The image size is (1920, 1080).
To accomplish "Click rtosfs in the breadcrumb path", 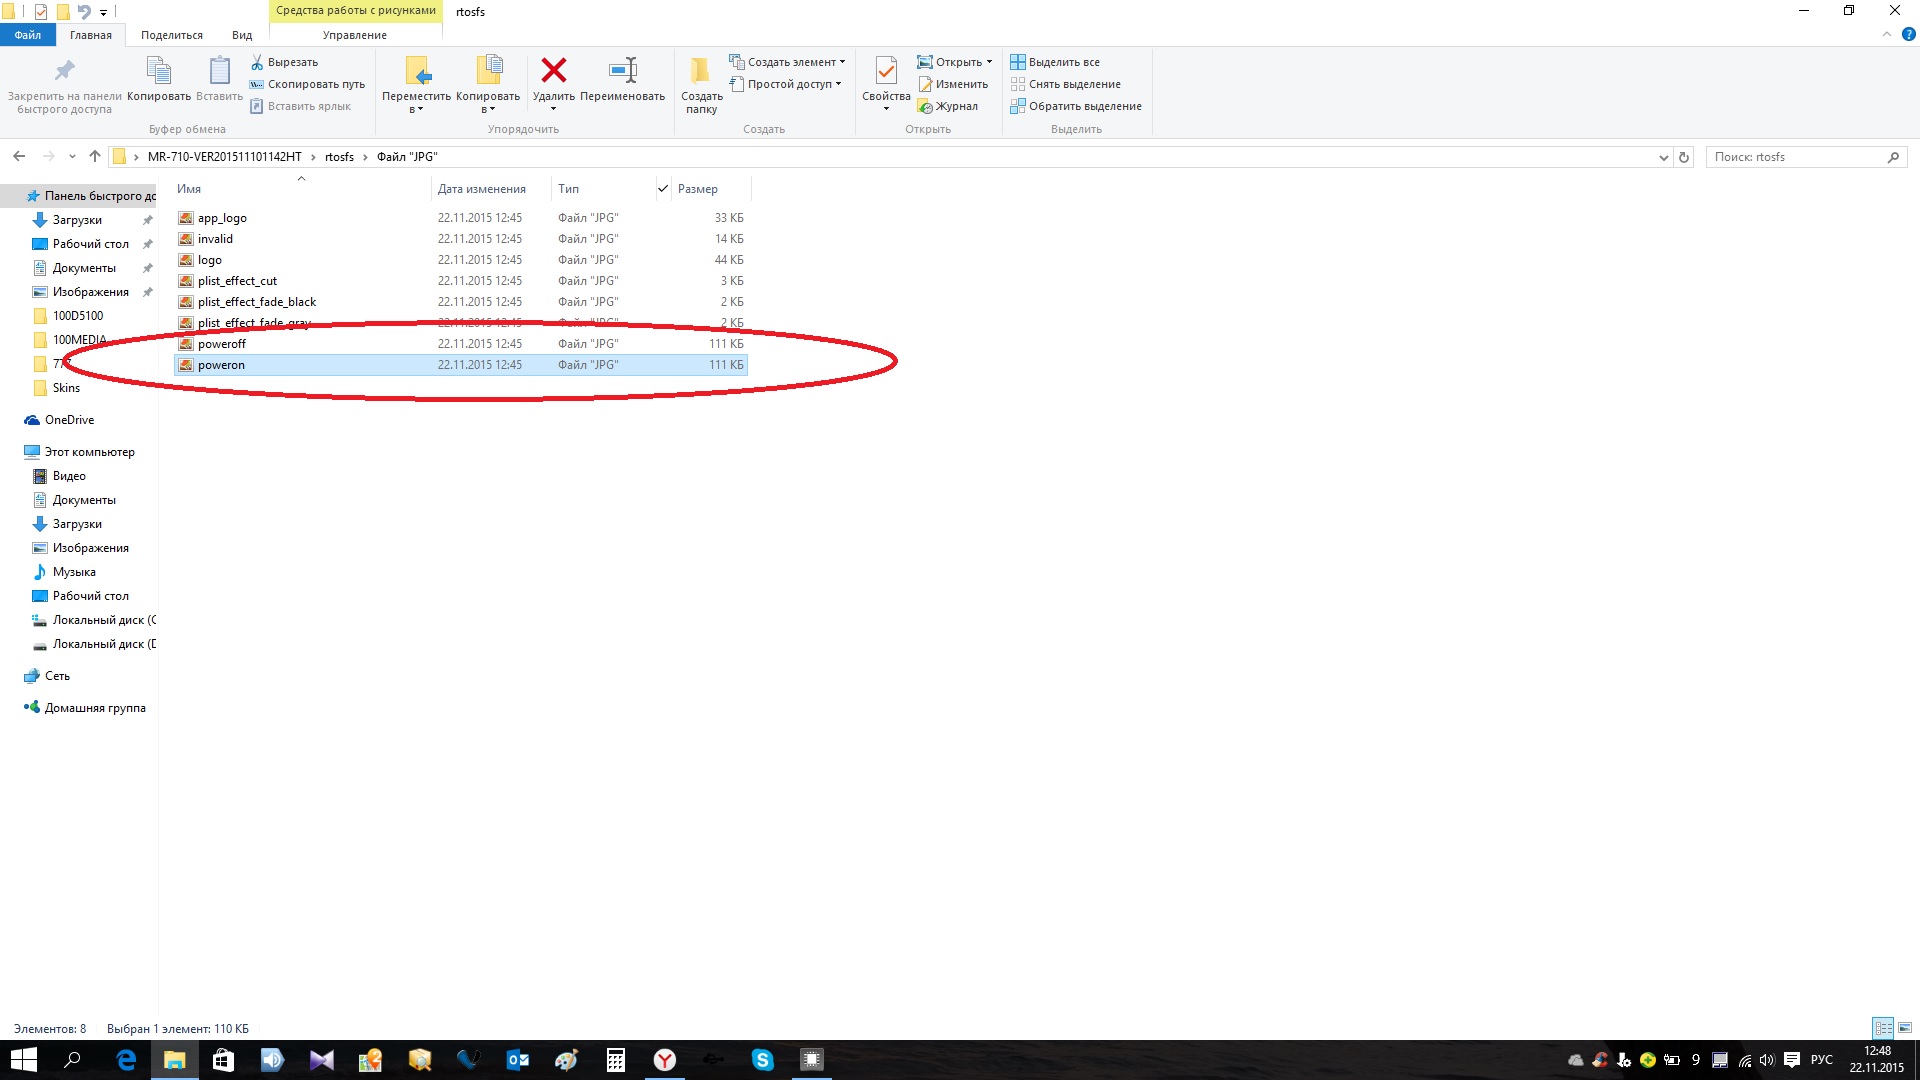I will tap(339, 157).
